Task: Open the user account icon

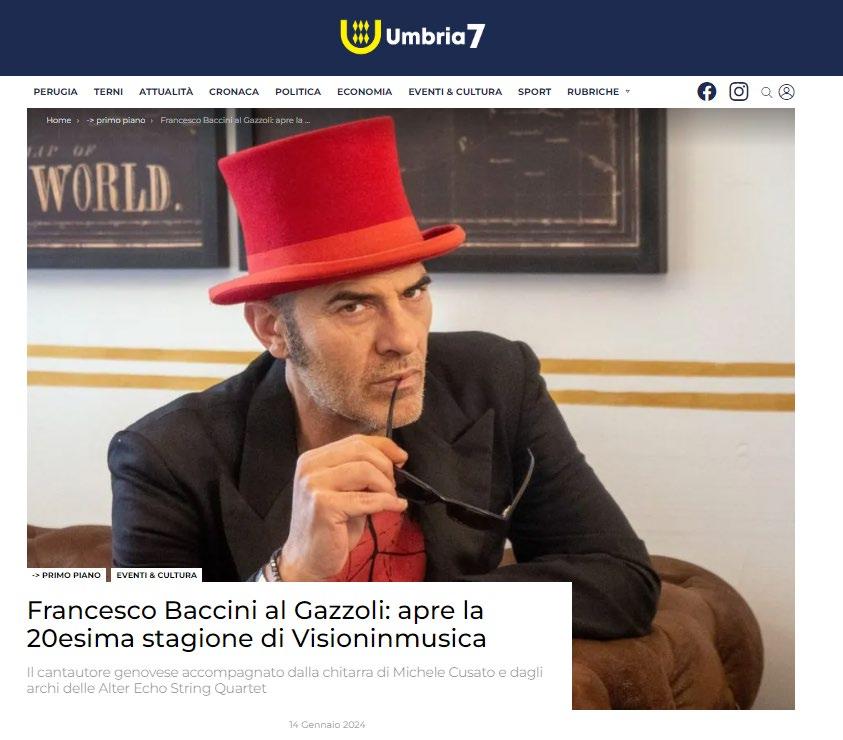Action: pos(786,92)
